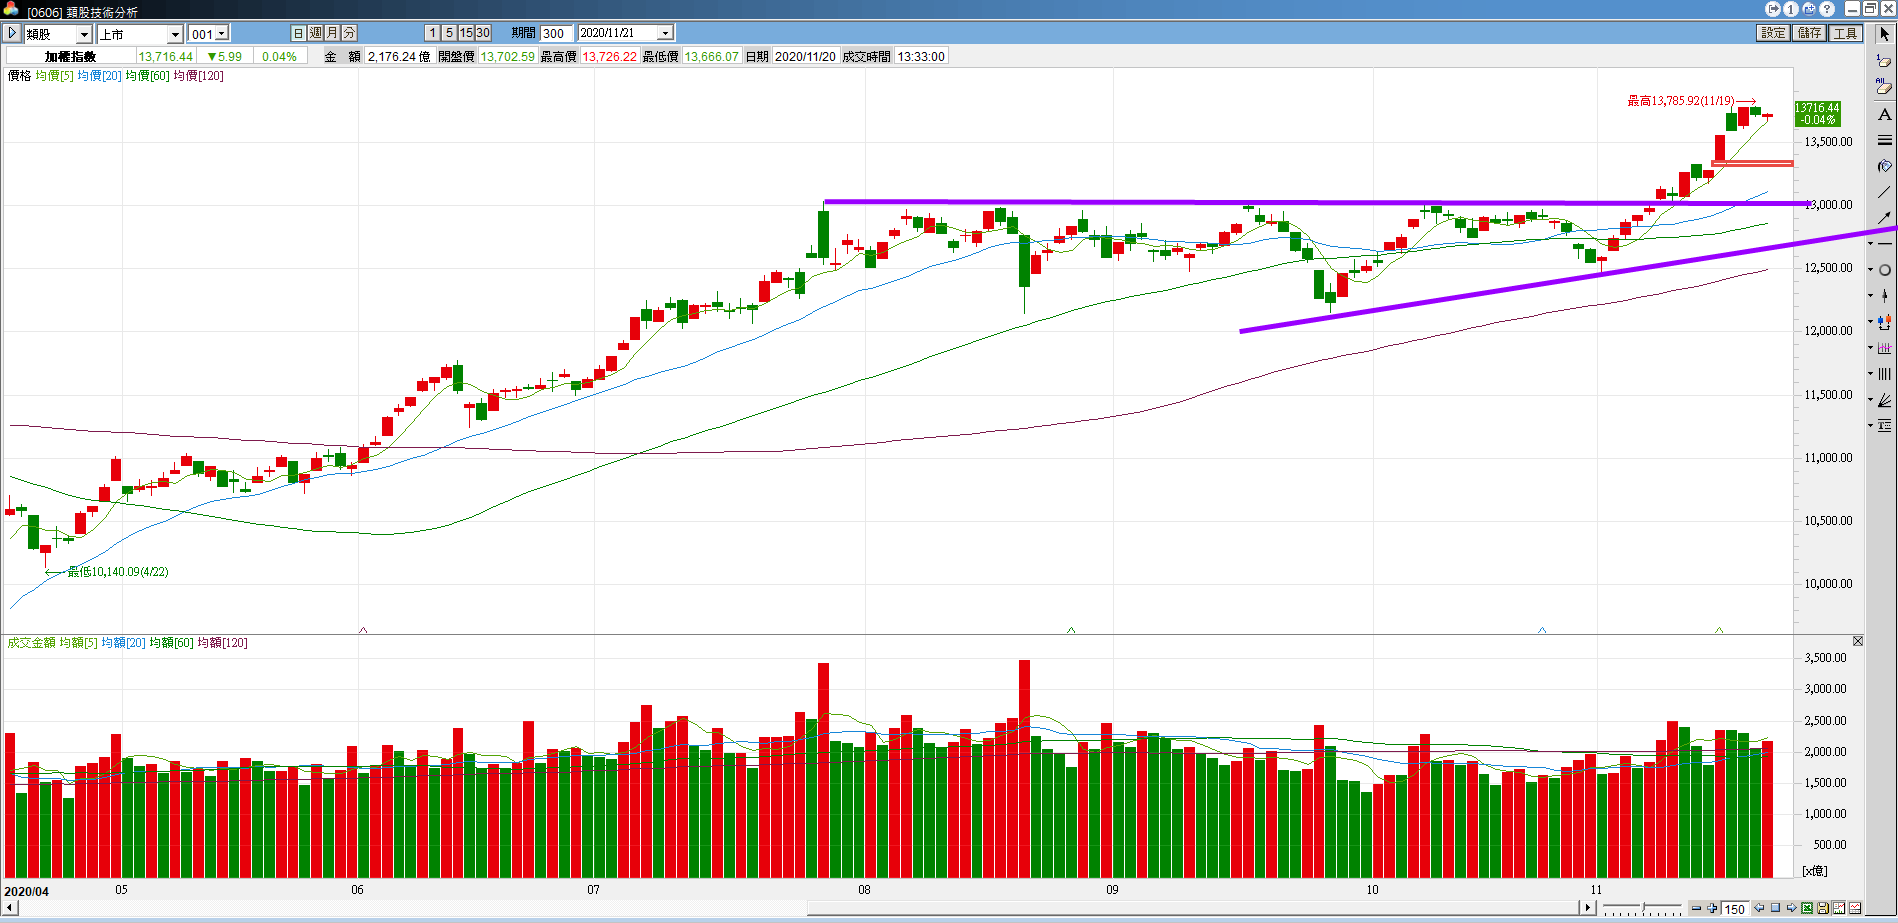Click the blue left arrow navigation icon
The width and height of the screenshot is (1898, 923).
coord(1759,908)
